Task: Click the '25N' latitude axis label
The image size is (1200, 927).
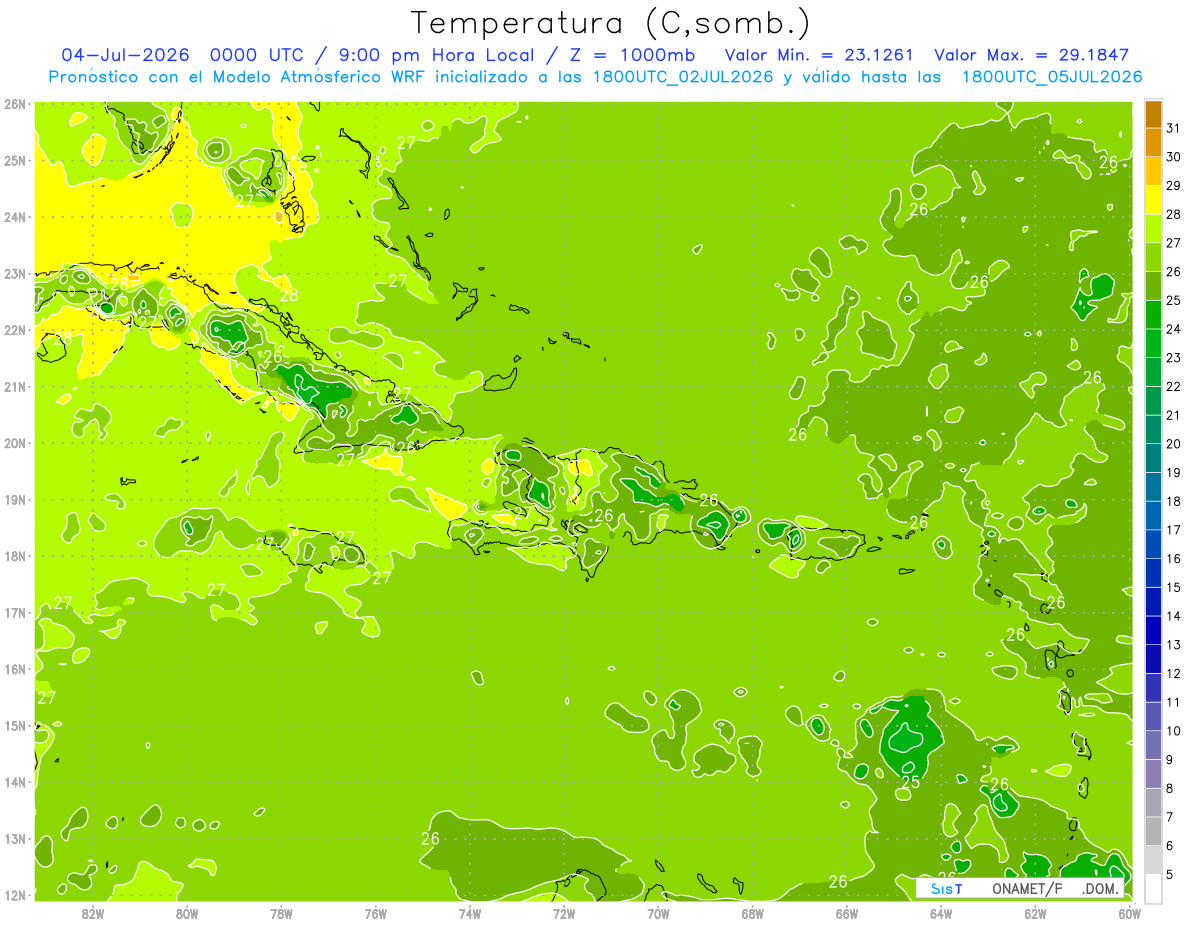Action: pyautogui.click(x=14, y=160)
